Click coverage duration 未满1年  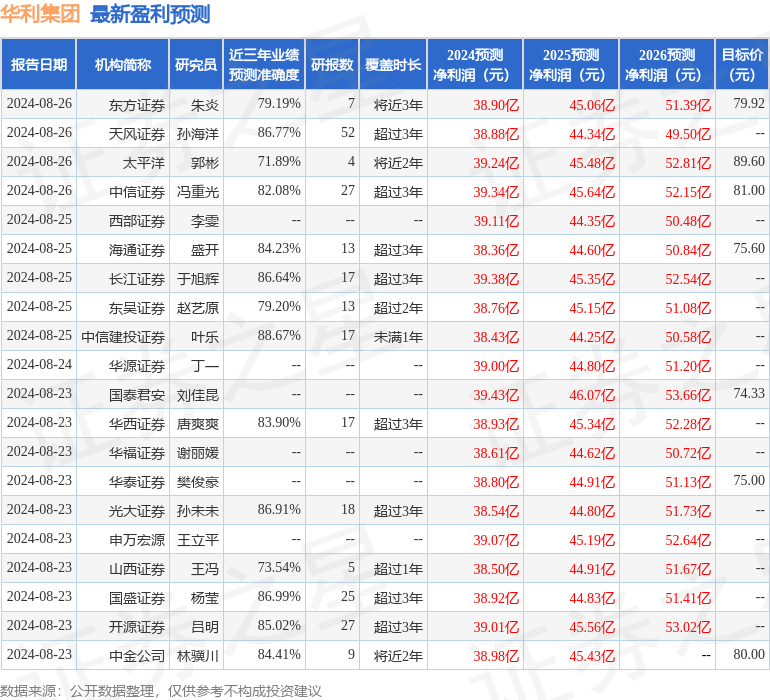pos(398,337)
